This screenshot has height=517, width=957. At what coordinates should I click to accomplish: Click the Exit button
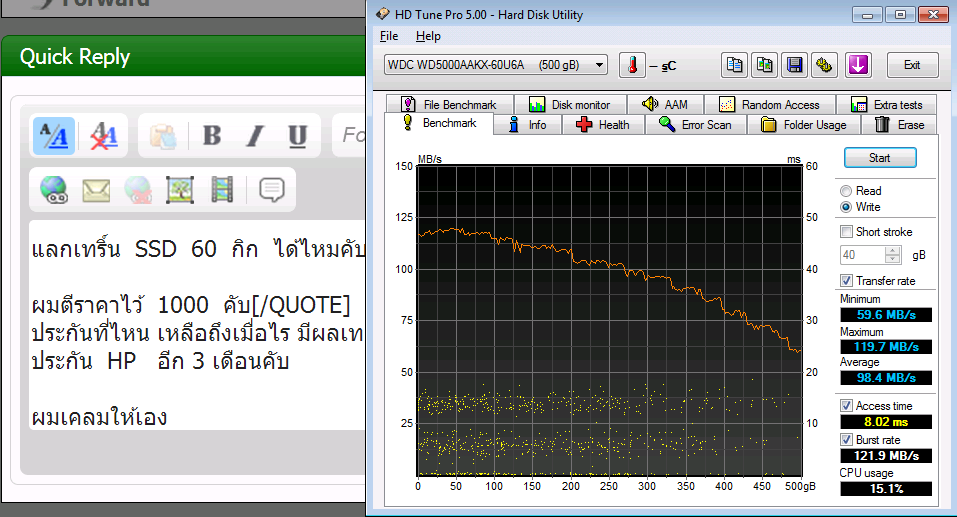point(912,65)
